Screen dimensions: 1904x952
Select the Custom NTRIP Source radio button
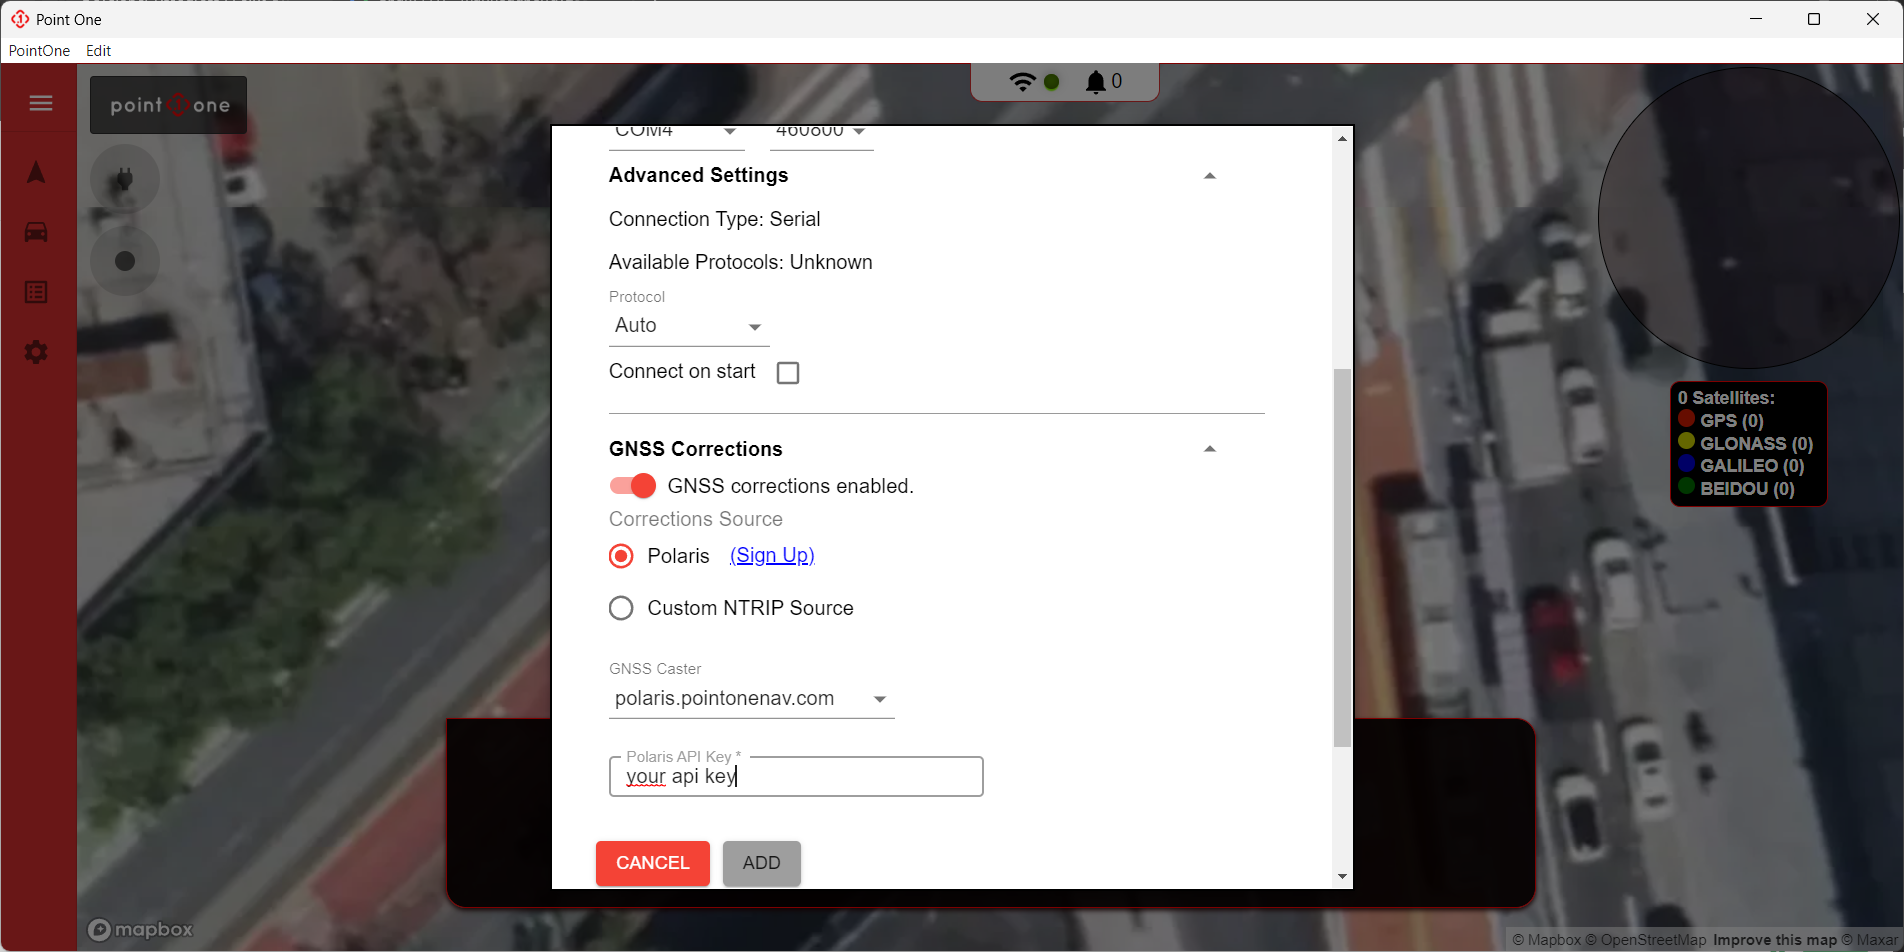[x=621, y=608]
